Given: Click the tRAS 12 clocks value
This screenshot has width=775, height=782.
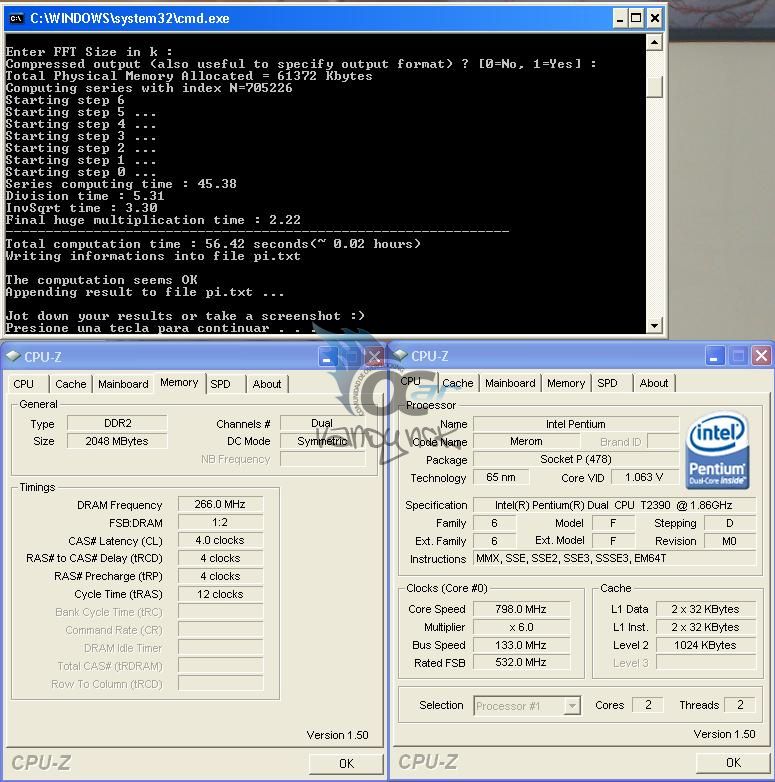Looking at the screenshot, I should [x=220, y=594].
